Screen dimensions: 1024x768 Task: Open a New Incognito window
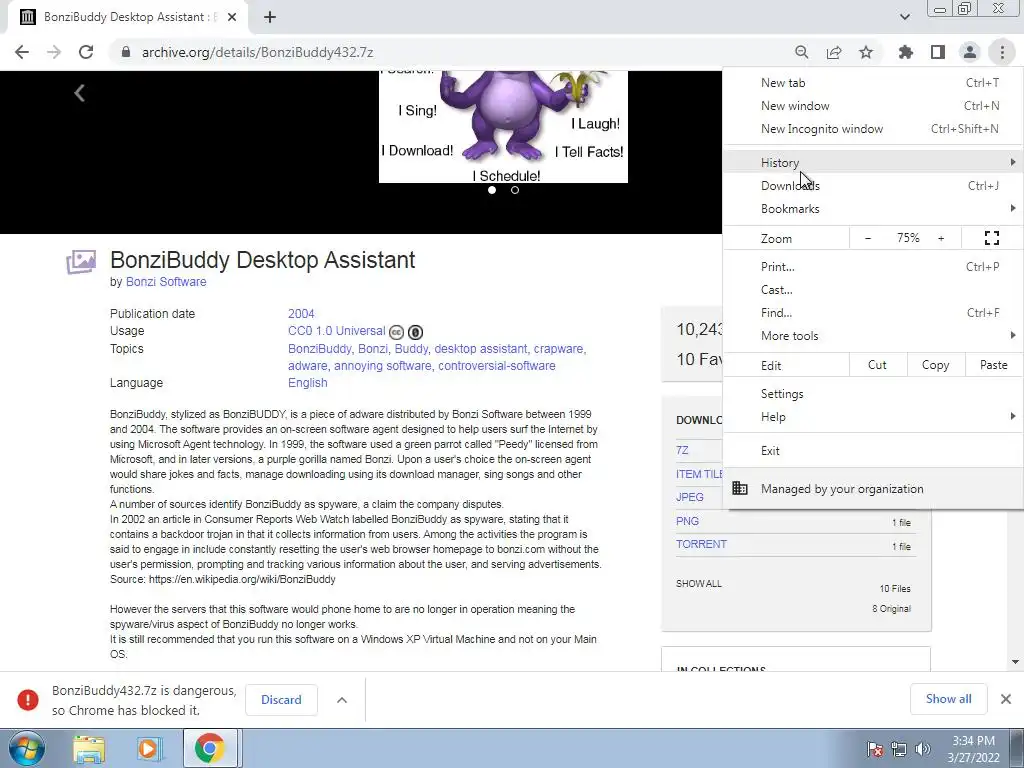point(872,129)
